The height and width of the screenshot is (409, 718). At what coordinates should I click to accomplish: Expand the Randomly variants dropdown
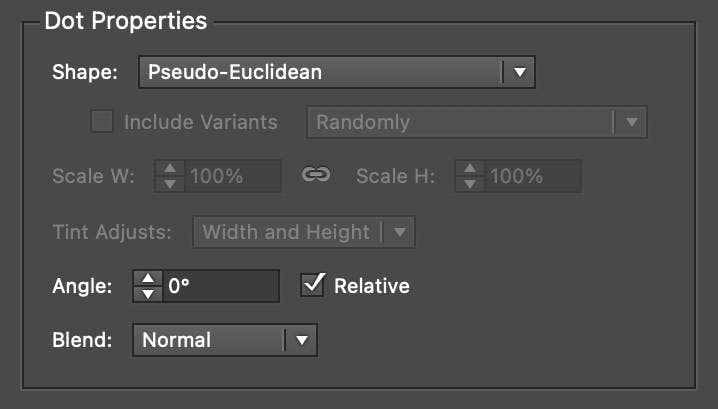tap(460, 123)
